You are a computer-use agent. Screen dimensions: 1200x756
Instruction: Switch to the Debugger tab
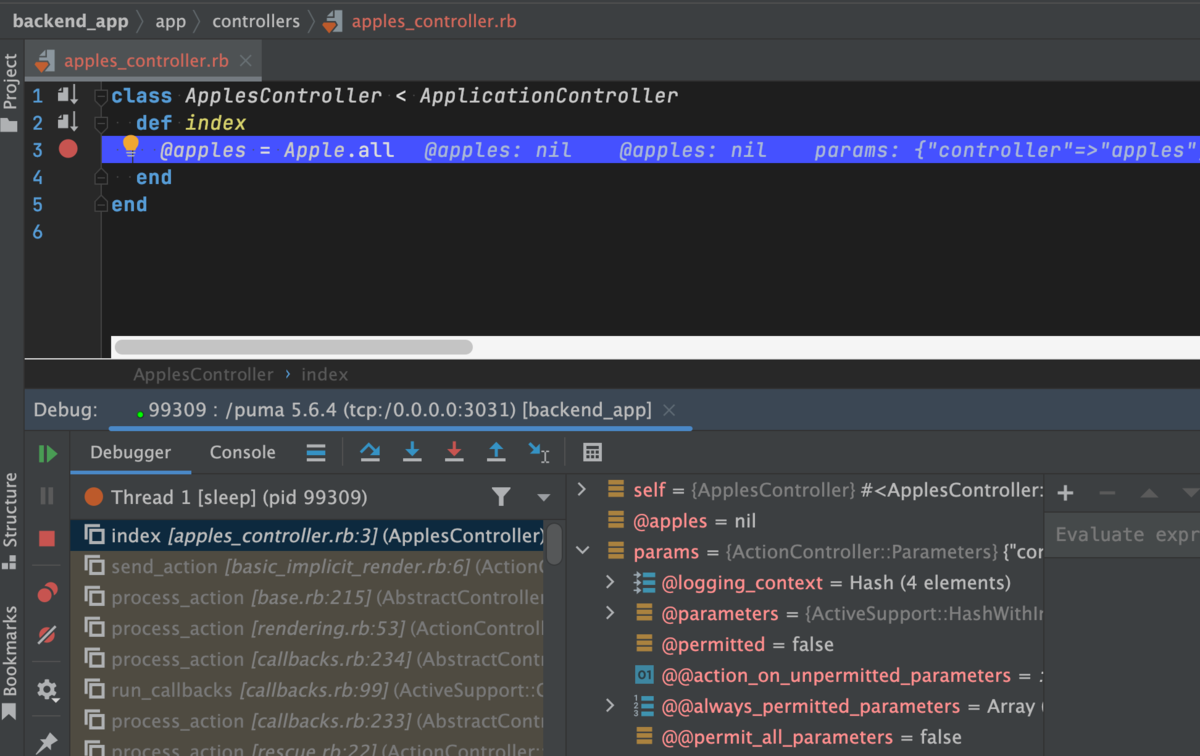coord(131,452)
